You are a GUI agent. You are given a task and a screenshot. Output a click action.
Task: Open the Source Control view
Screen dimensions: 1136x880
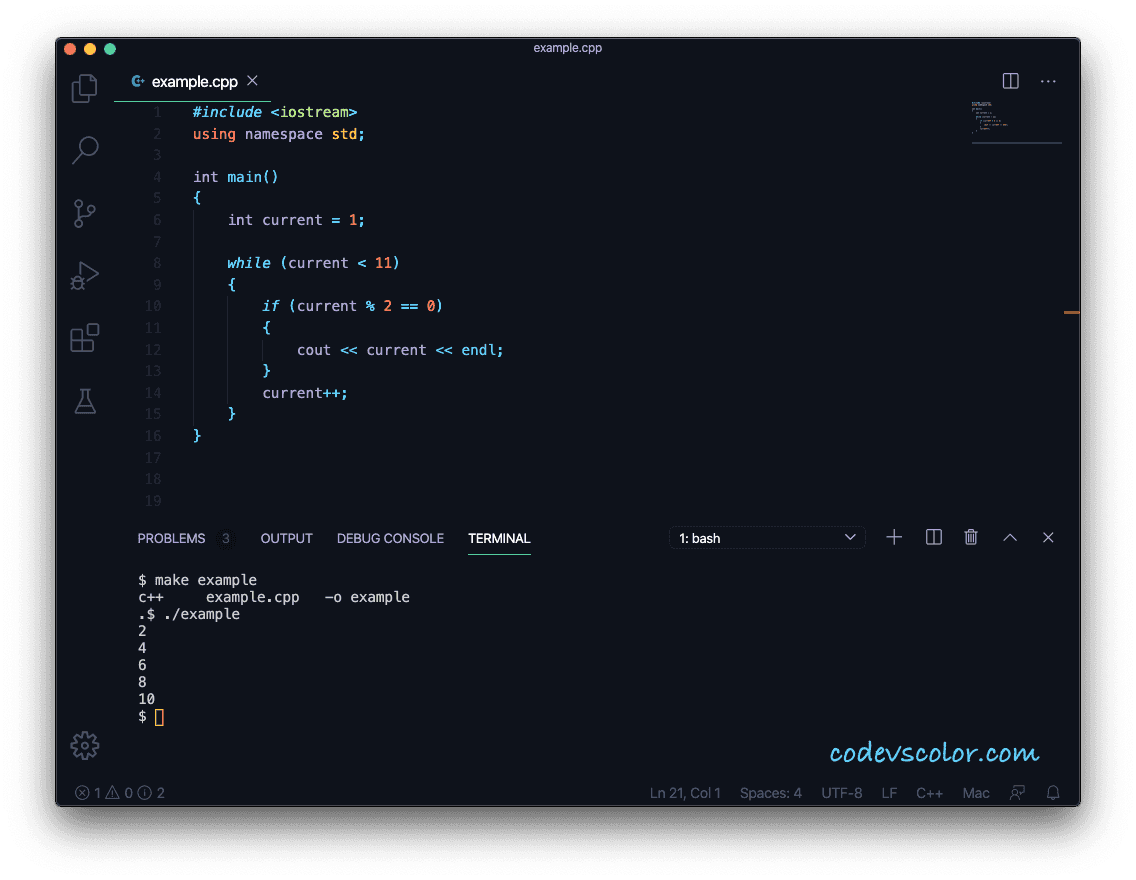coord(85,213)
